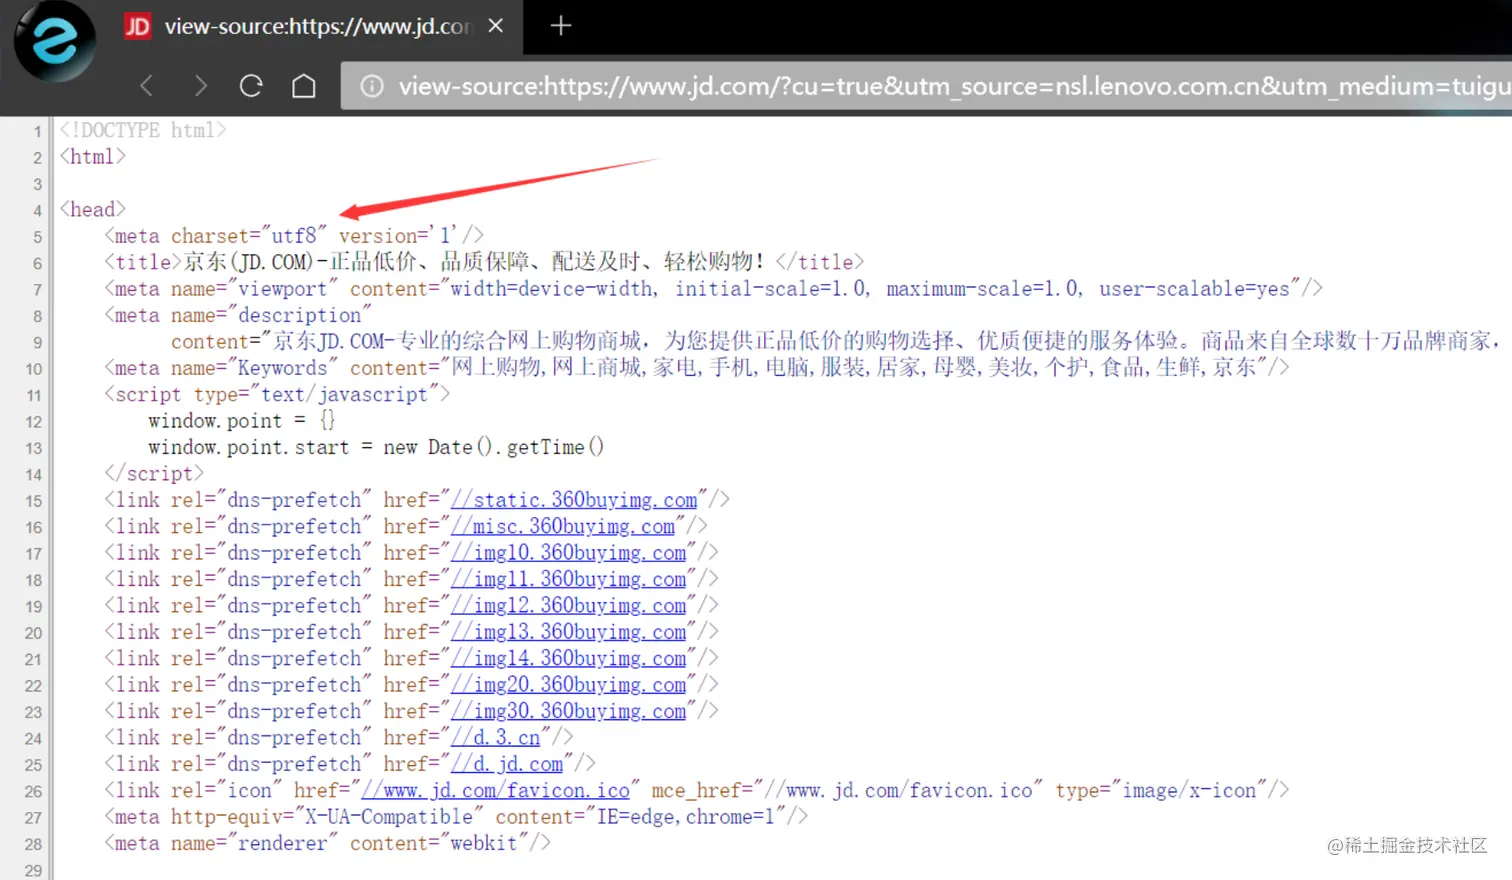Click line number 5 in the gutter
The width and height of the screenshot is (1512, 880).
click(37, 237)
